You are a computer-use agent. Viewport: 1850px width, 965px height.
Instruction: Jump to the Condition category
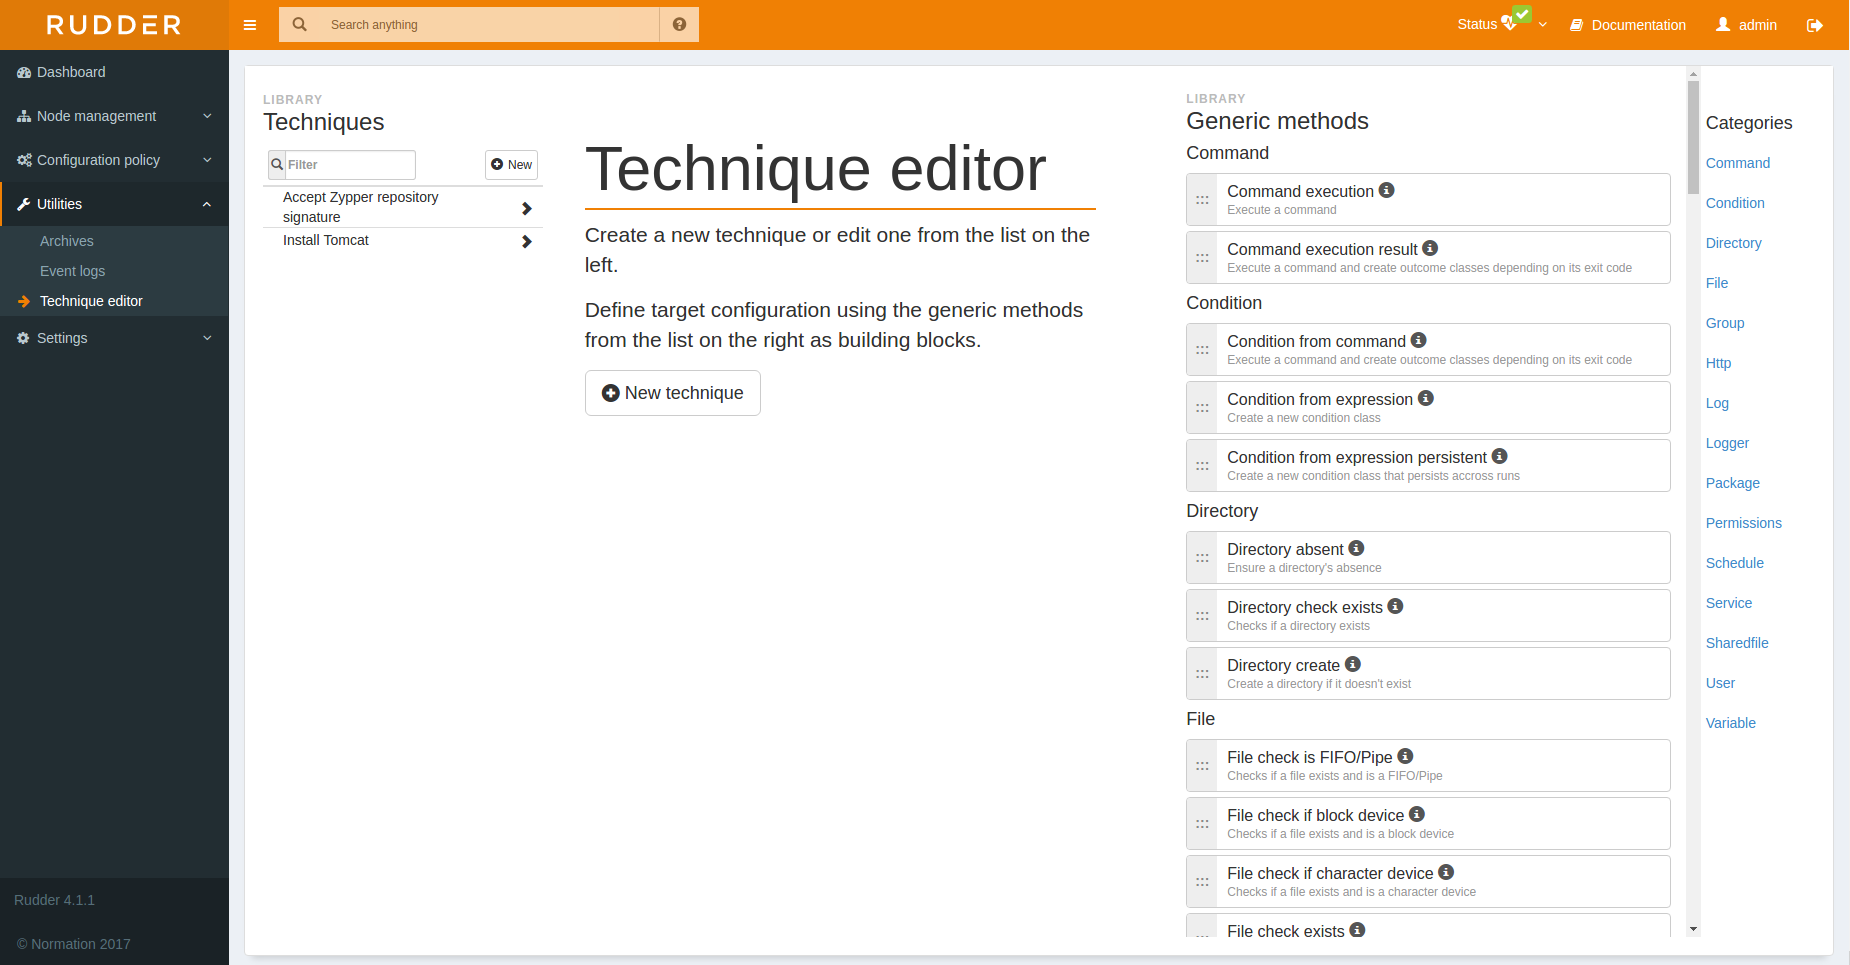coord(1735,203)
